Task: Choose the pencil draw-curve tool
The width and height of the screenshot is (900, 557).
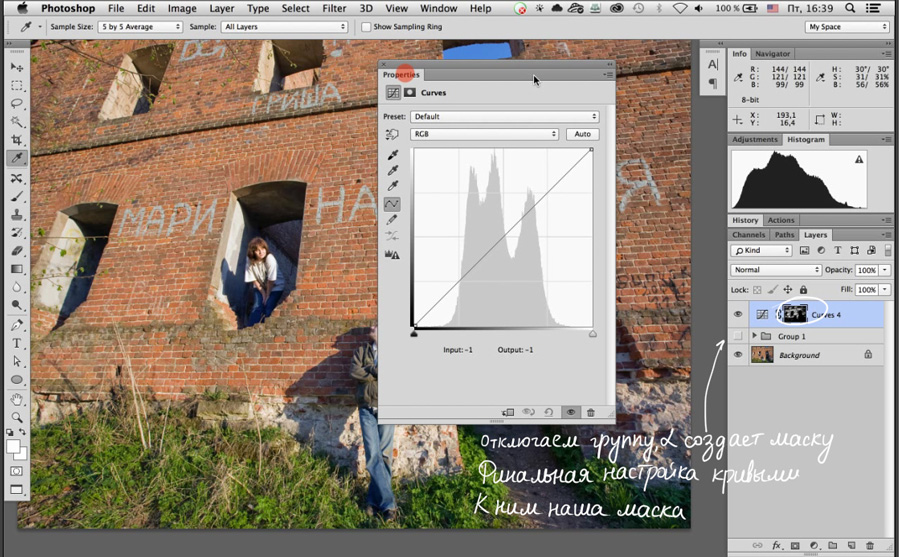Action: tap(393, 220)
